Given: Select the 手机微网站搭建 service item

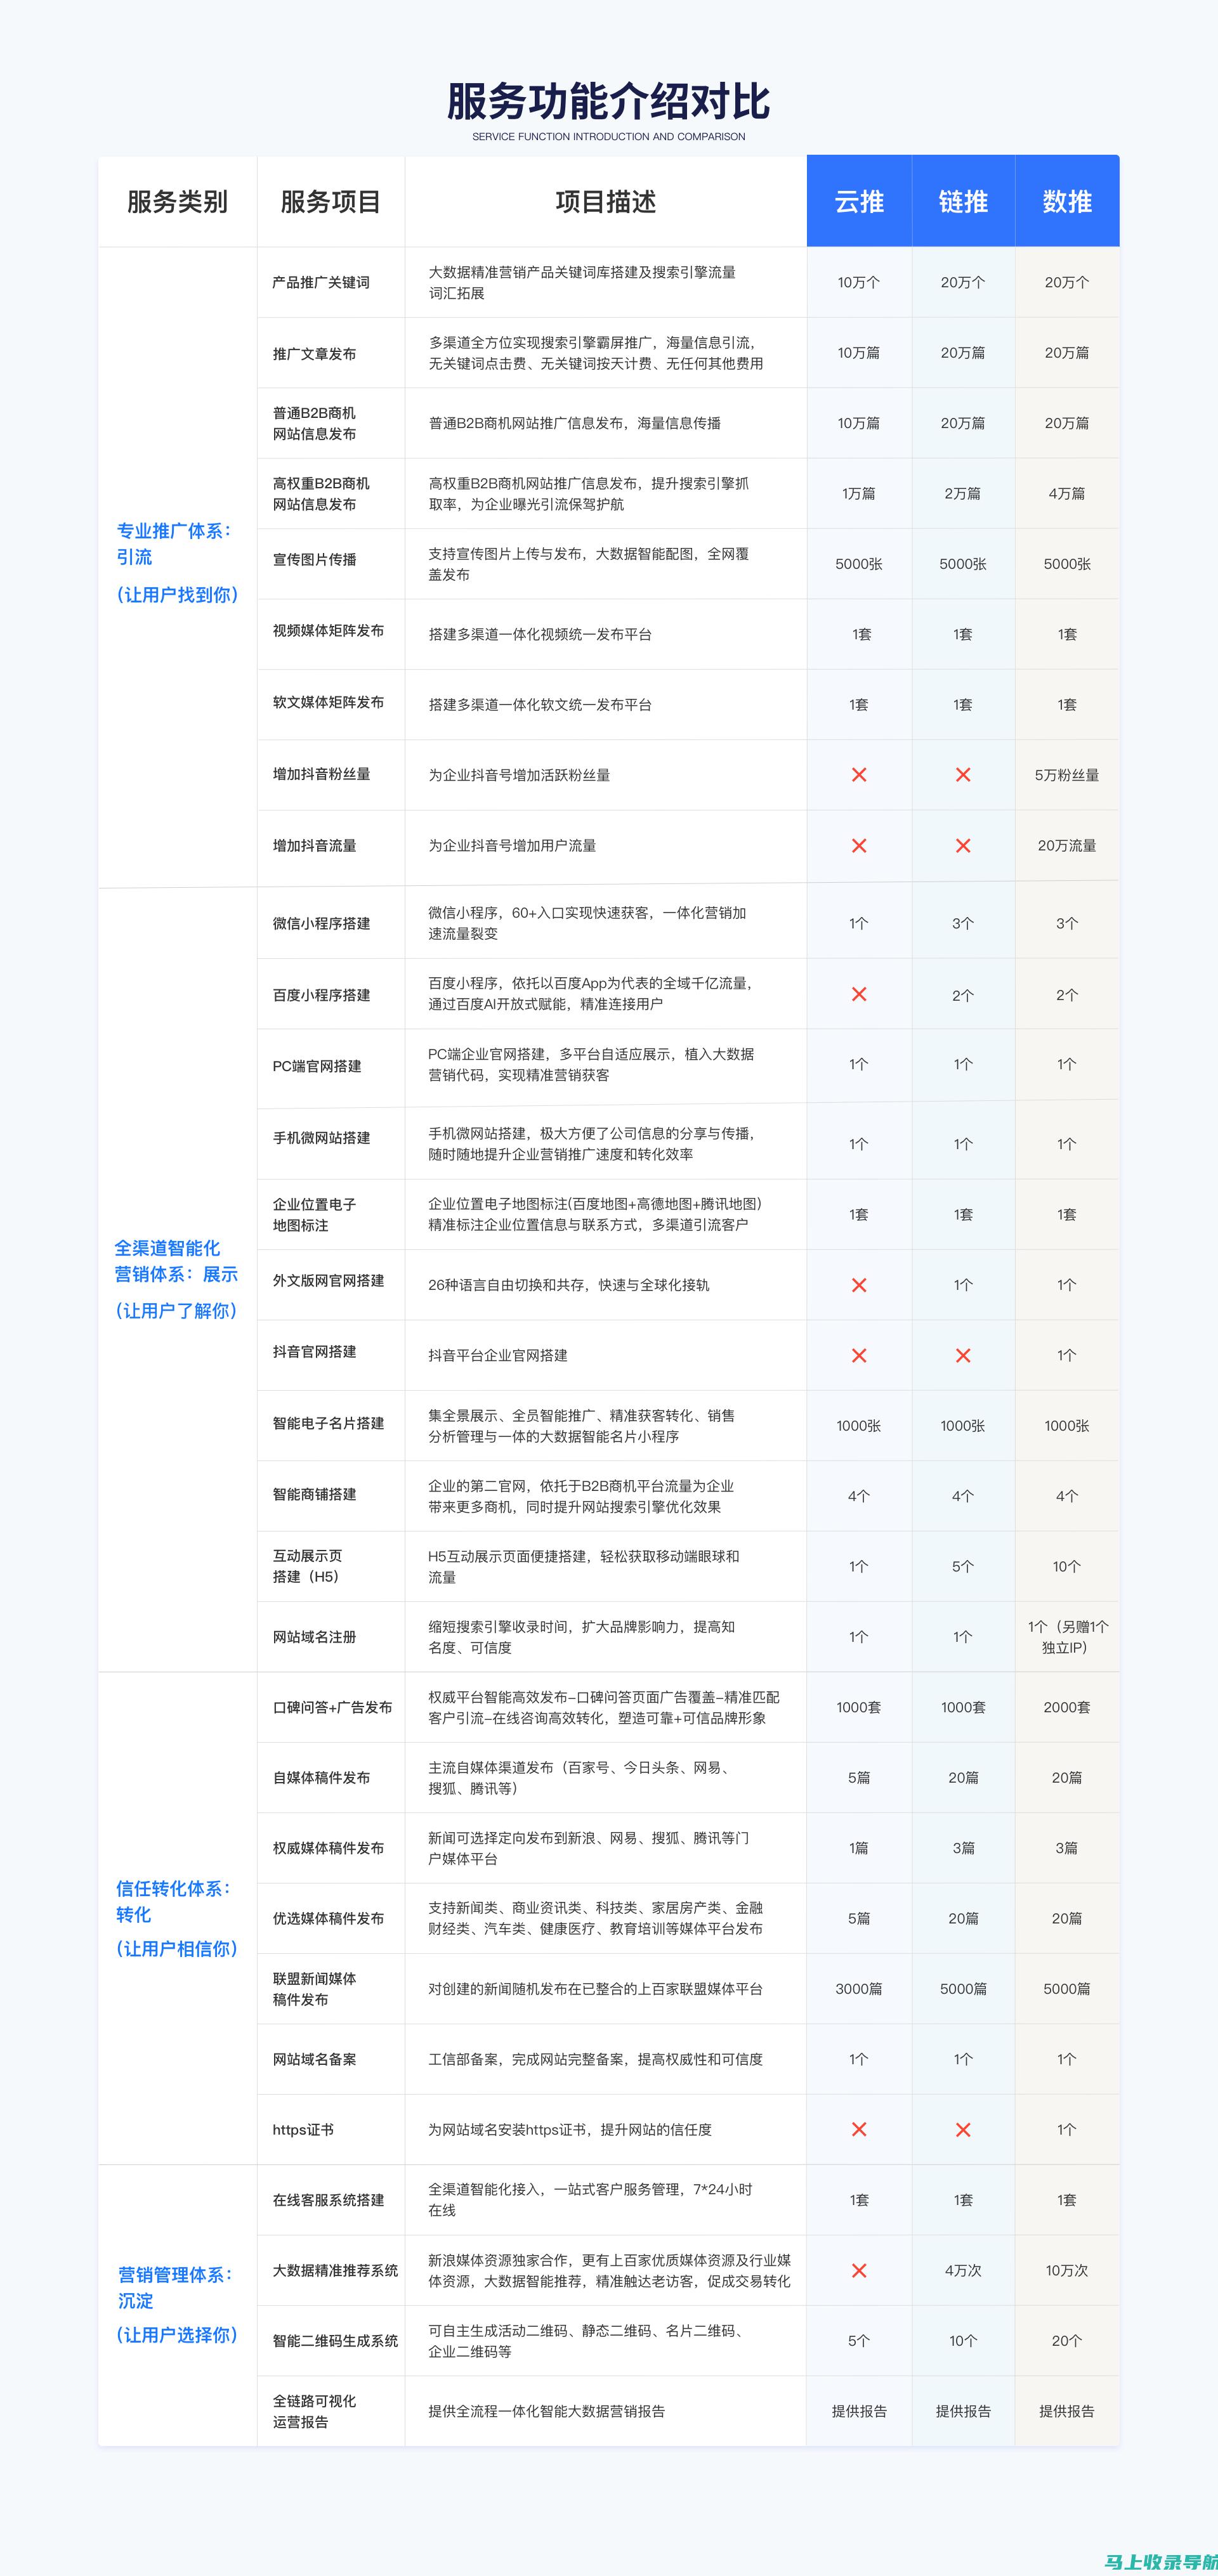Looking at the screenshot, I should click(x=321, y=1138).
